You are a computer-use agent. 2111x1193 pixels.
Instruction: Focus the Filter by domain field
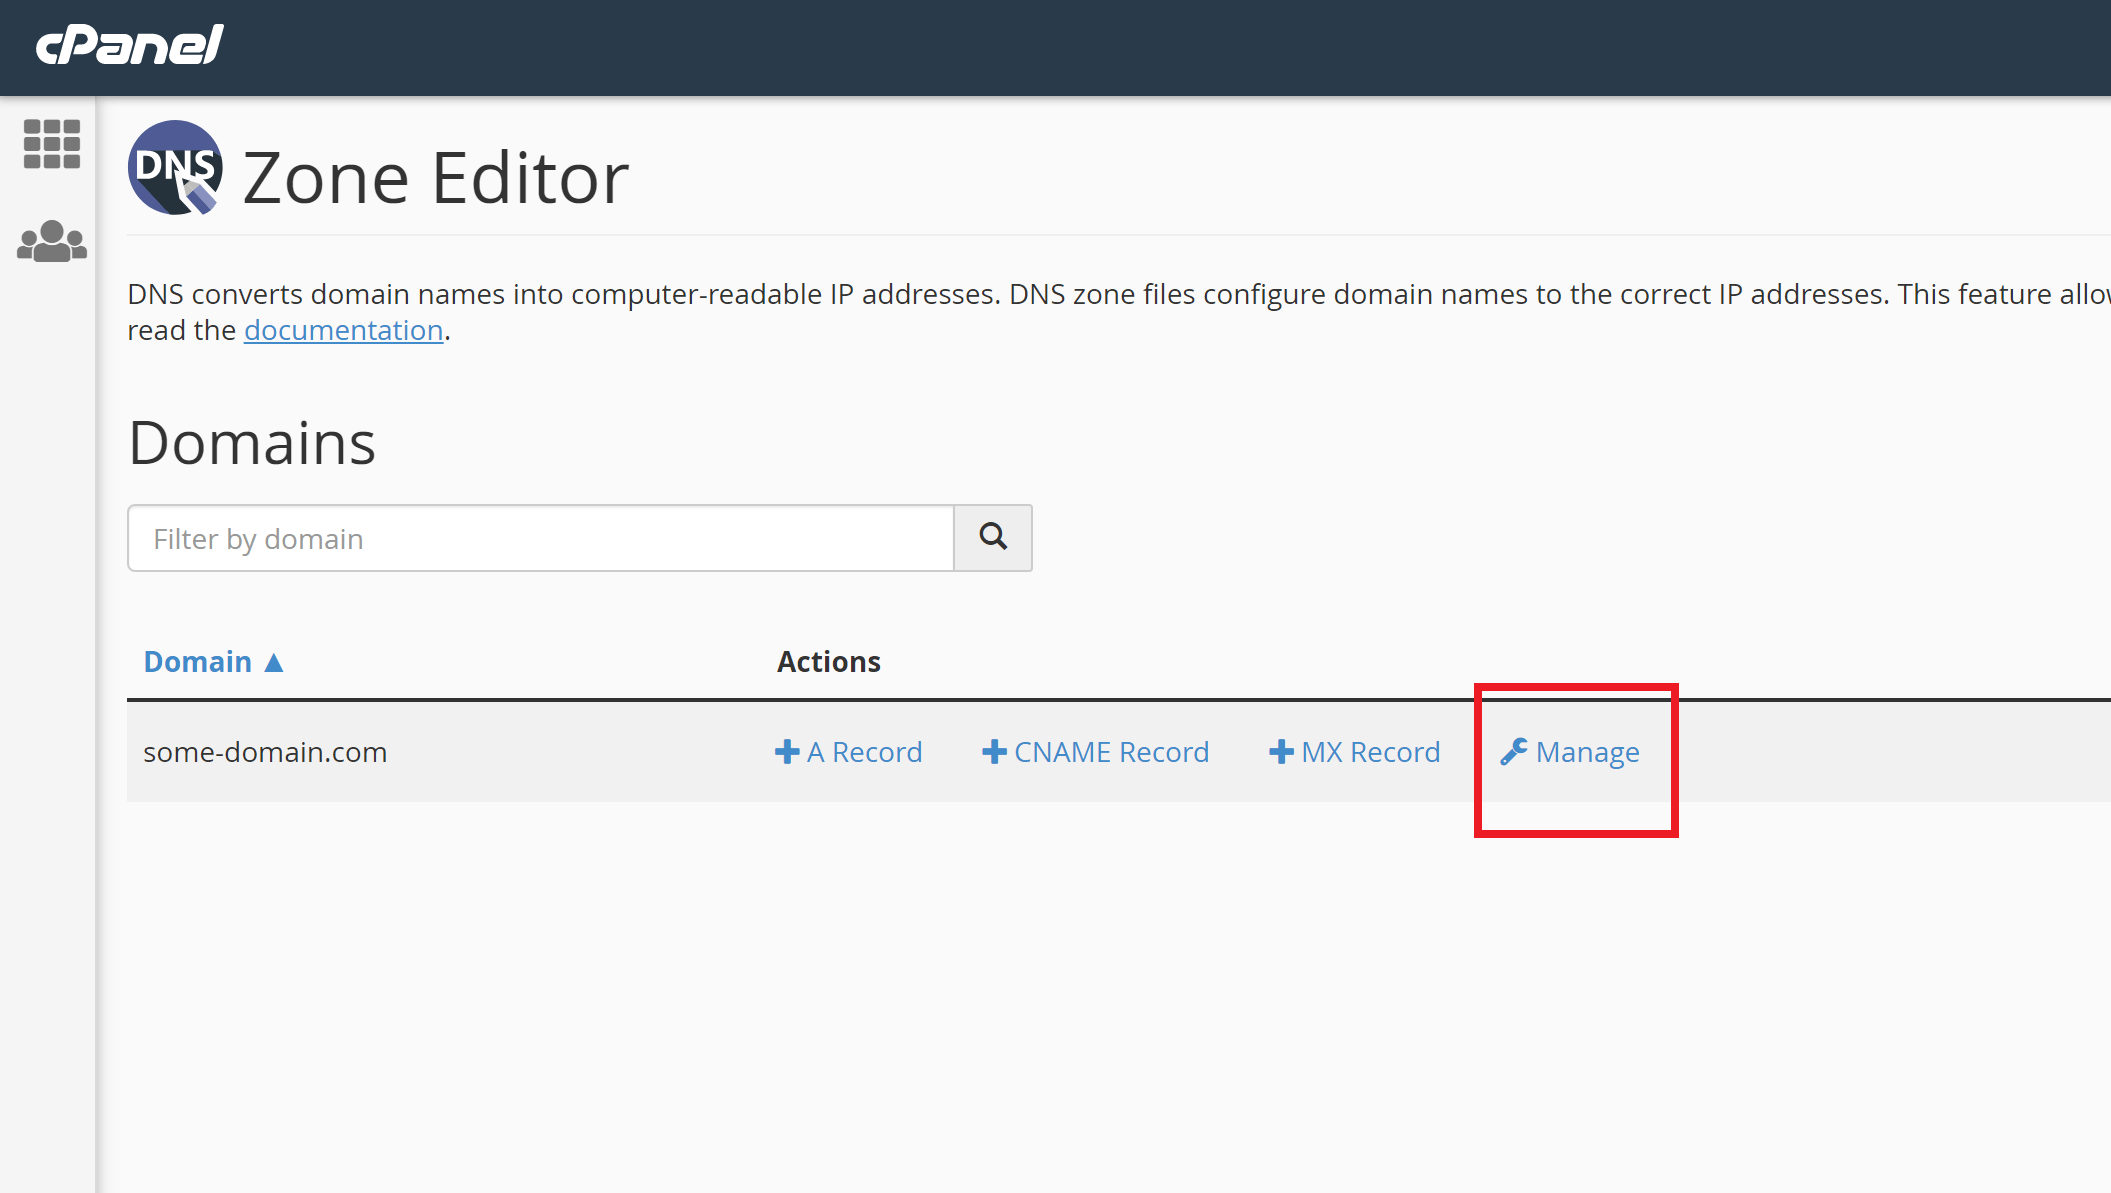tap(540, 539)
